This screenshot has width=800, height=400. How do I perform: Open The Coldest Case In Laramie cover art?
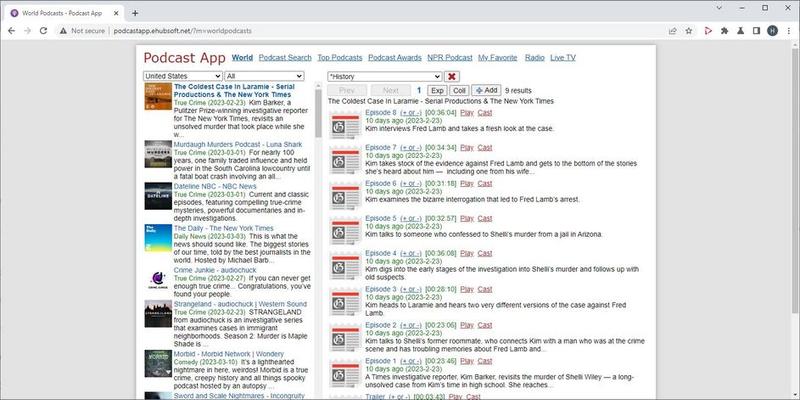tap(158, 96)
